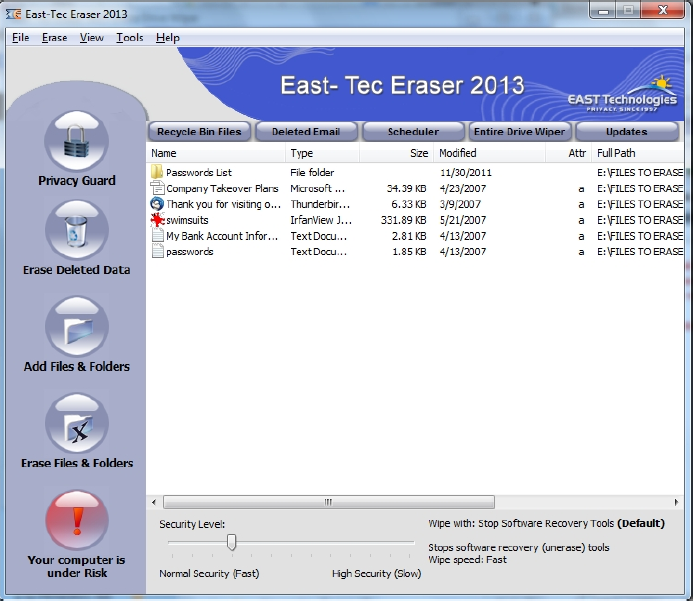Screen dimensions: 694x601
Task: Click the 331.89 KB size cell
Action: [x=403, y=220]
